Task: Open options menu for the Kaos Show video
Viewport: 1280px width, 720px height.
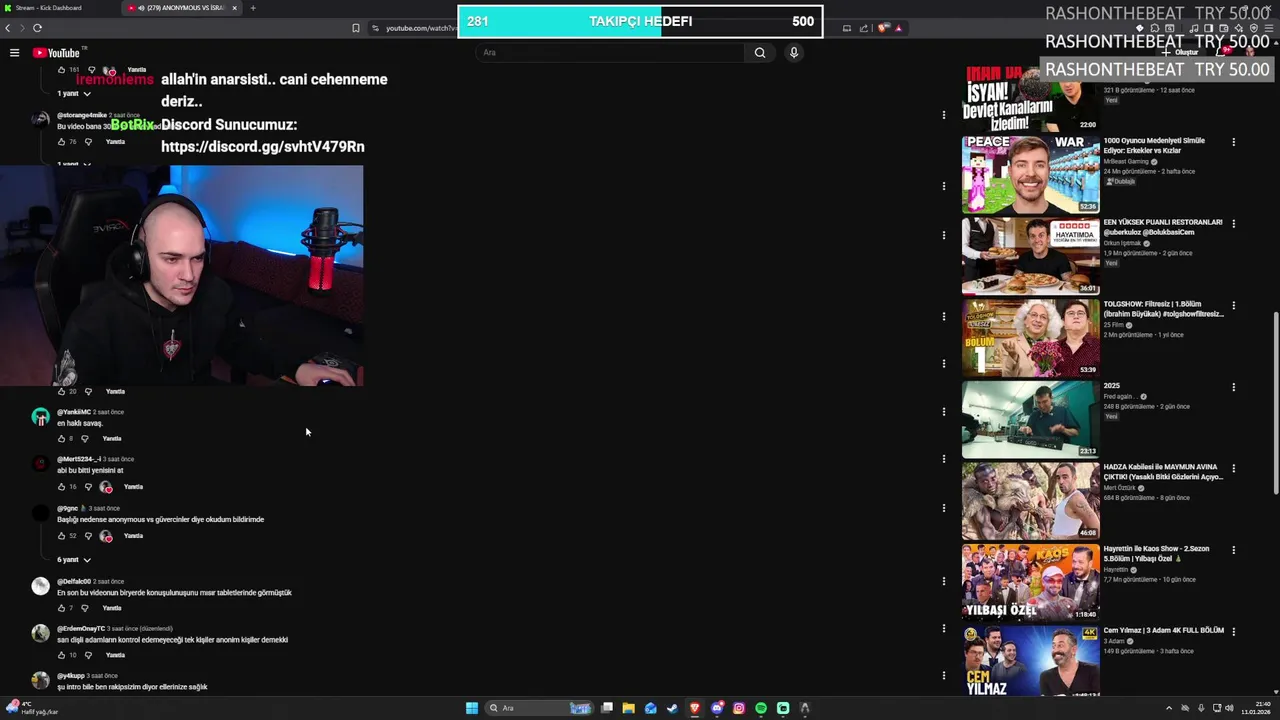Action: click(1233, 550)
